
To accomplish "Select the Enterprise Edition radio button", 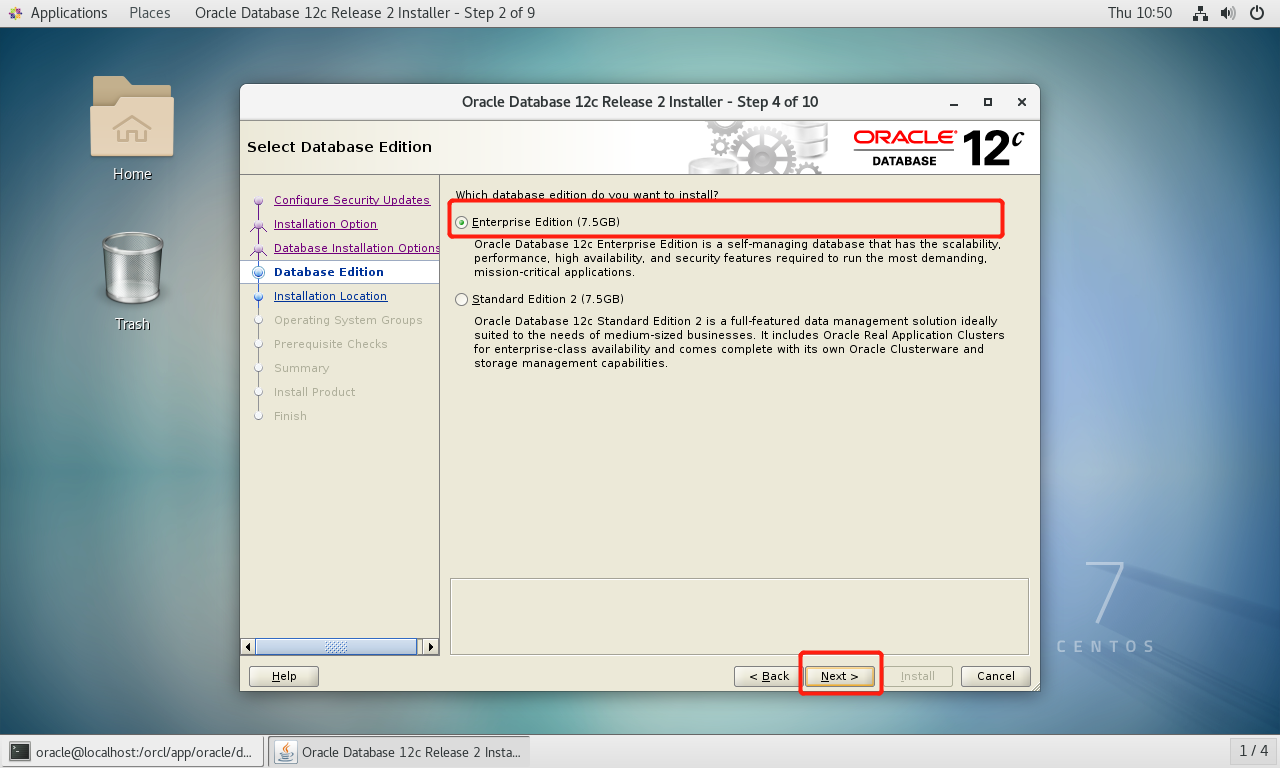I will [461, 222].
